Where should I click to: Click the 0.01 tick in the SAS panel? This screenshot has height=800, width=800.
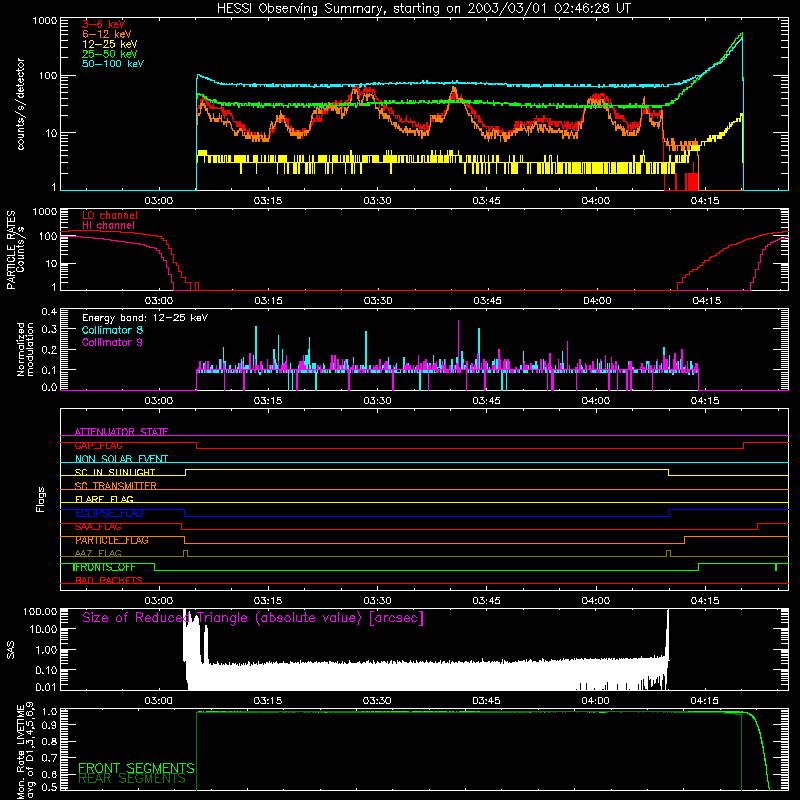[46, 687]
